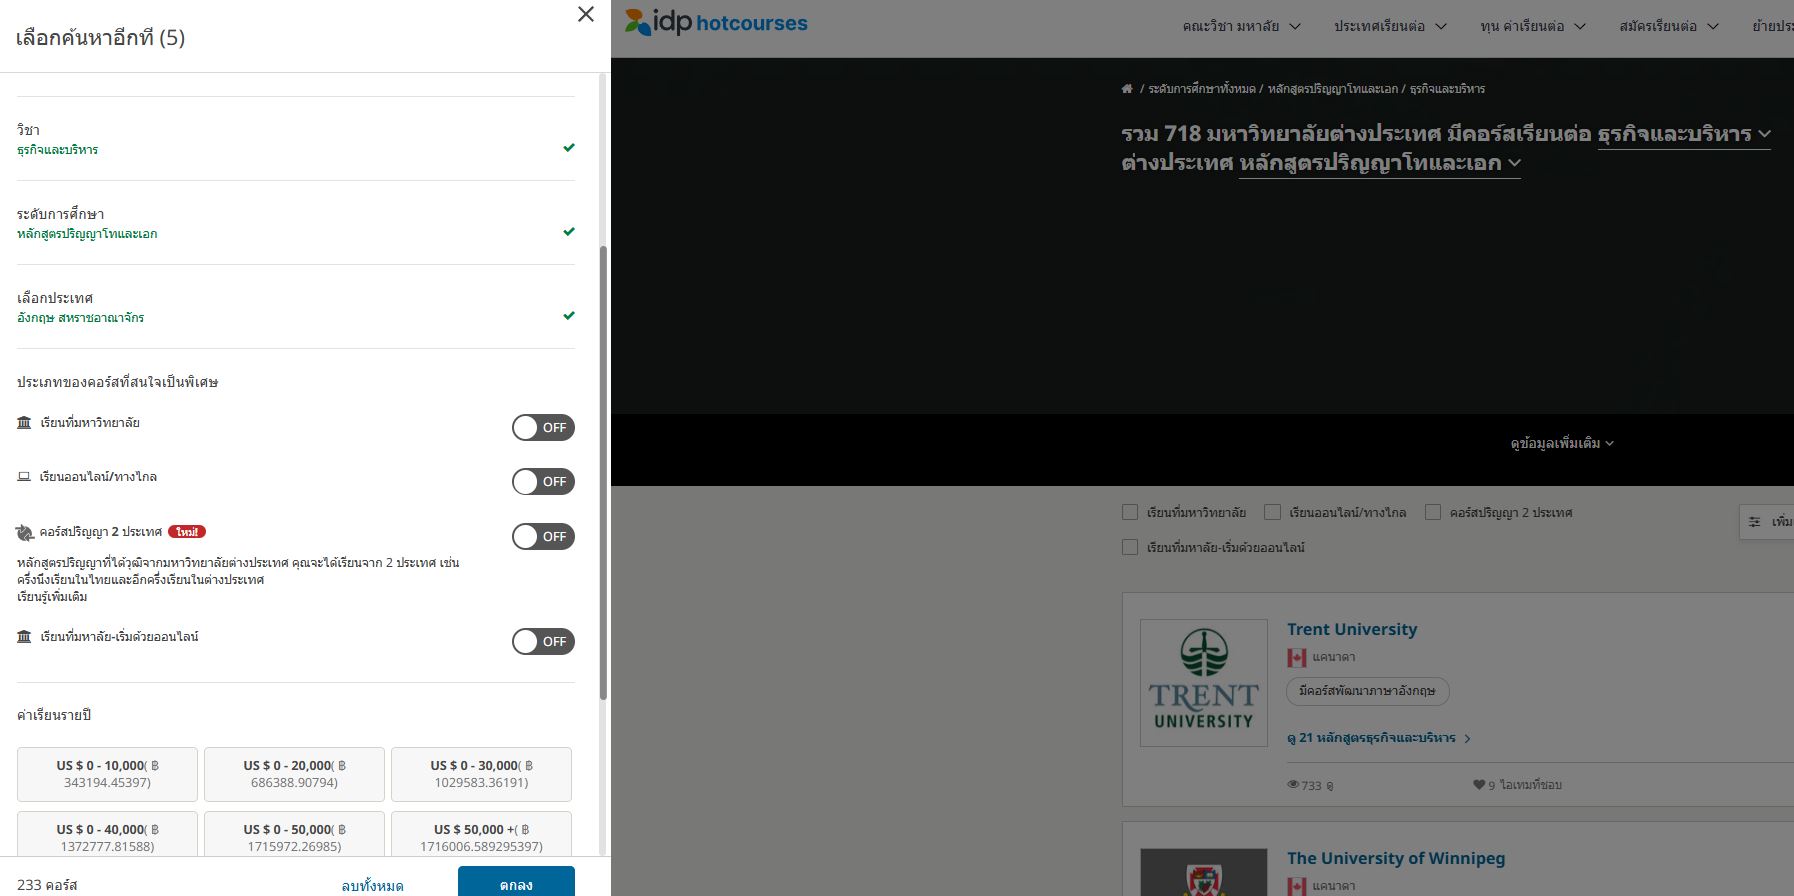The image size is (1794, 896).
Task: Click the green checkmark in ระดับการศึกษา row
Action: (569, 232)
